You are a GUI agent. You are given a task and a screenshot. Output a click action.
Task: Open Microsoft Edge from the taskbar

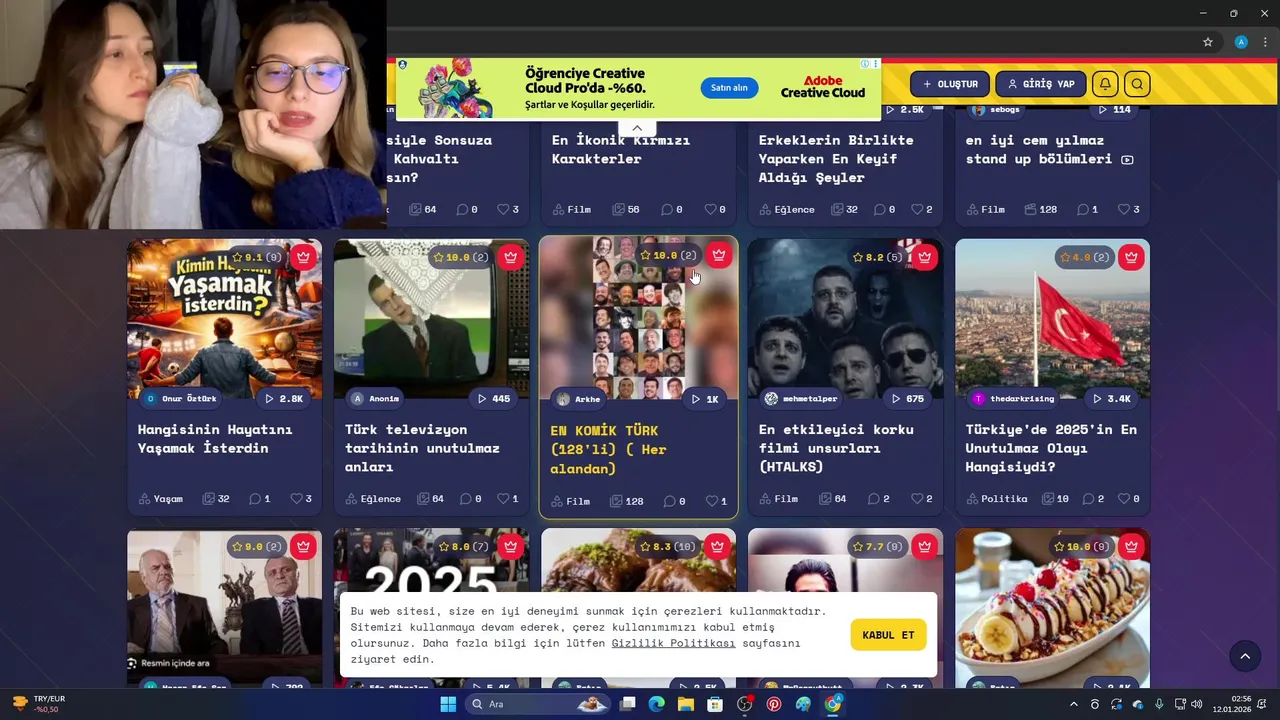click(x=656, y=704)
